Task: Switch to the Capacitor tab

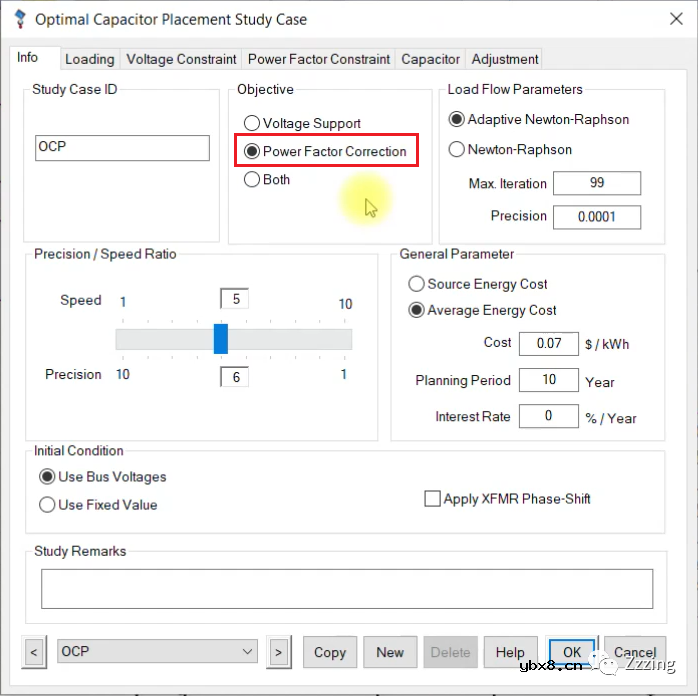Action: coord(430,59)
